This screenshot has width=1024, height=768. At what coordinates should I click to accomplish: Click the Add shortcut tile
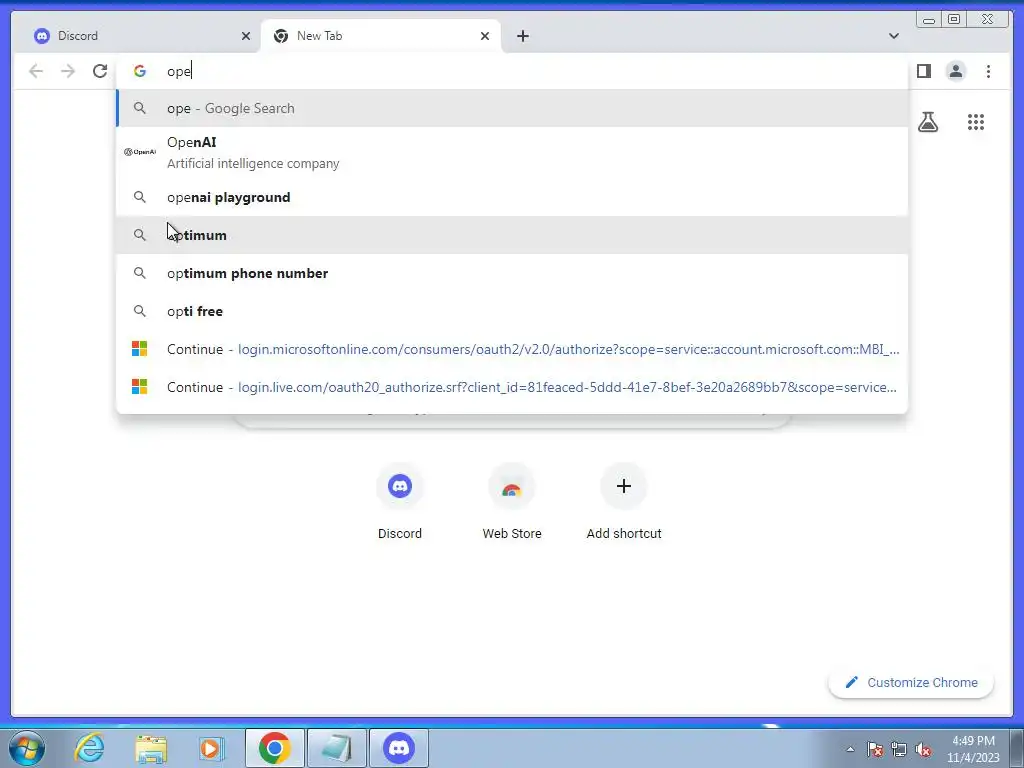624,501
